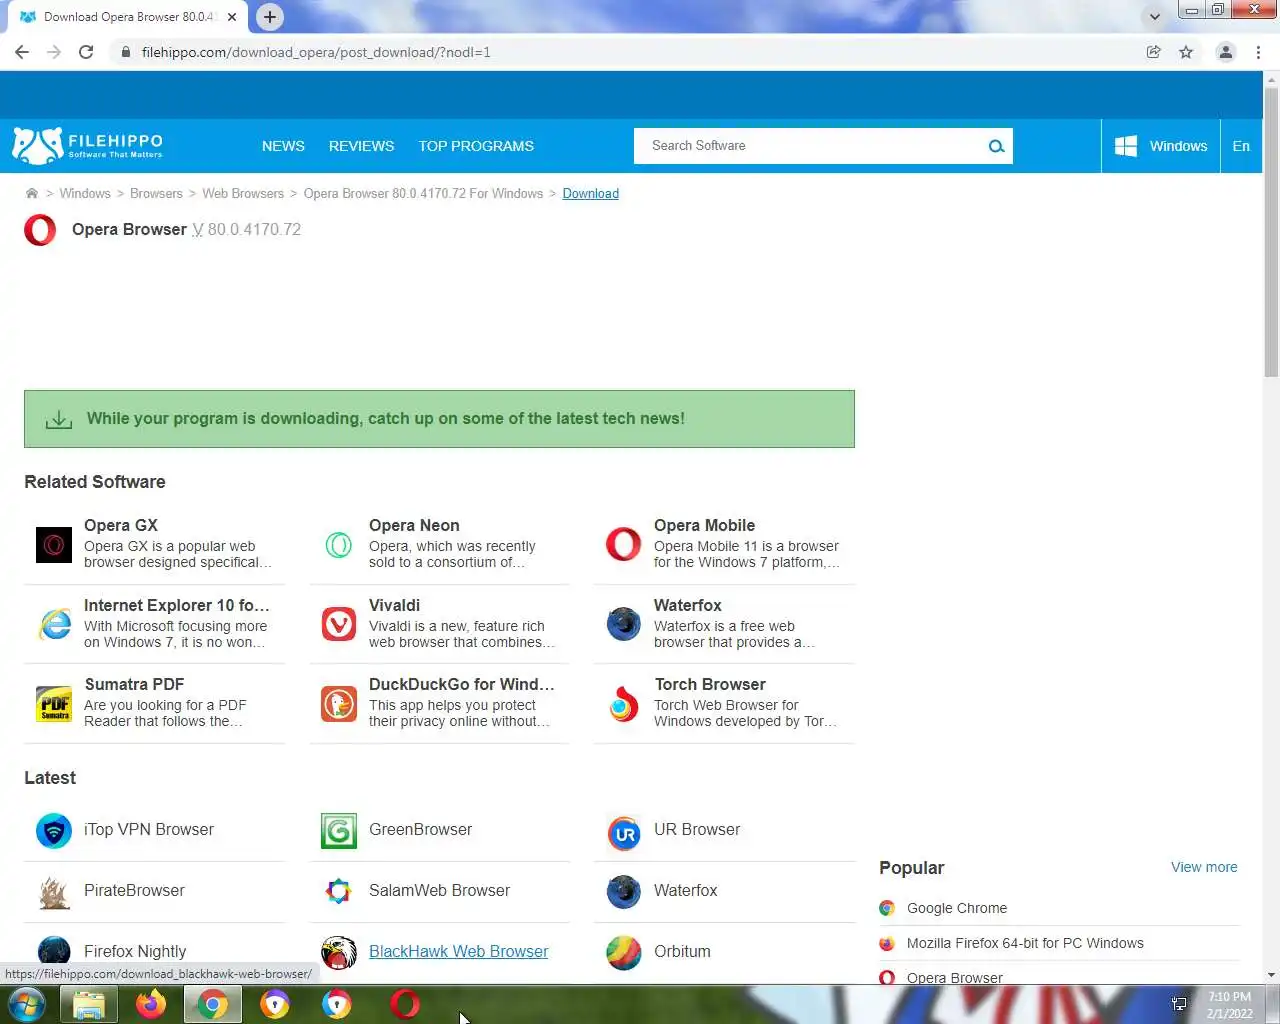
Task: Click the Torch Browser icon
Action: (x=624, y=704)
